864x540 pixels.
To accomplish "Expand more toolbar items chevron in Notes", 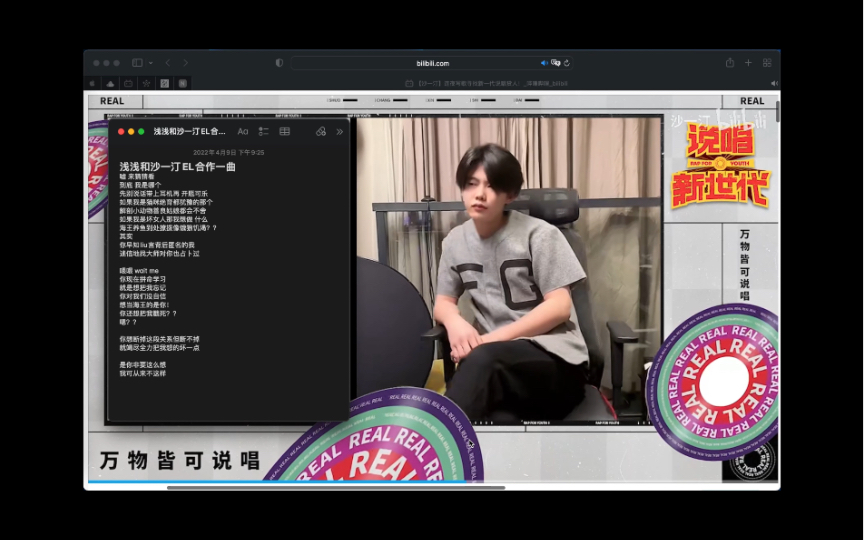I will [x=339, y=131].
